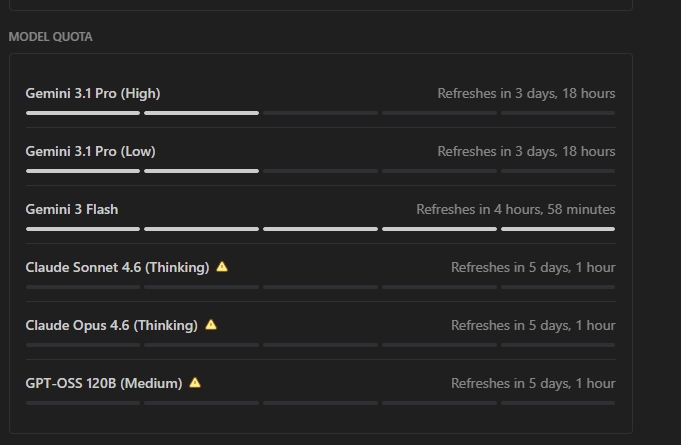Click the Gemini 3.1 Pro (High) label
681x445 pixels.
pyautogui.click(x=93, y=93)
